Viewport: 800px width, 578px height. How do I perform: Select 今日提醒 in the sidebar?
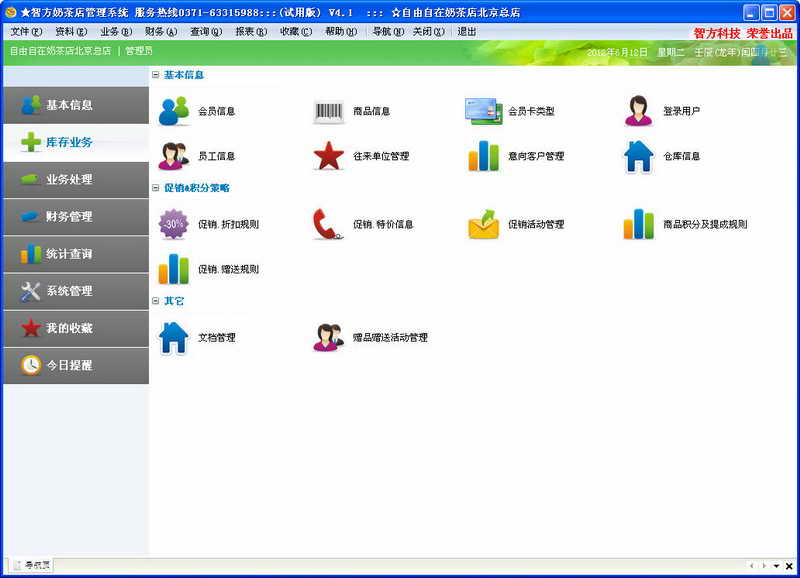pos(76,365)
